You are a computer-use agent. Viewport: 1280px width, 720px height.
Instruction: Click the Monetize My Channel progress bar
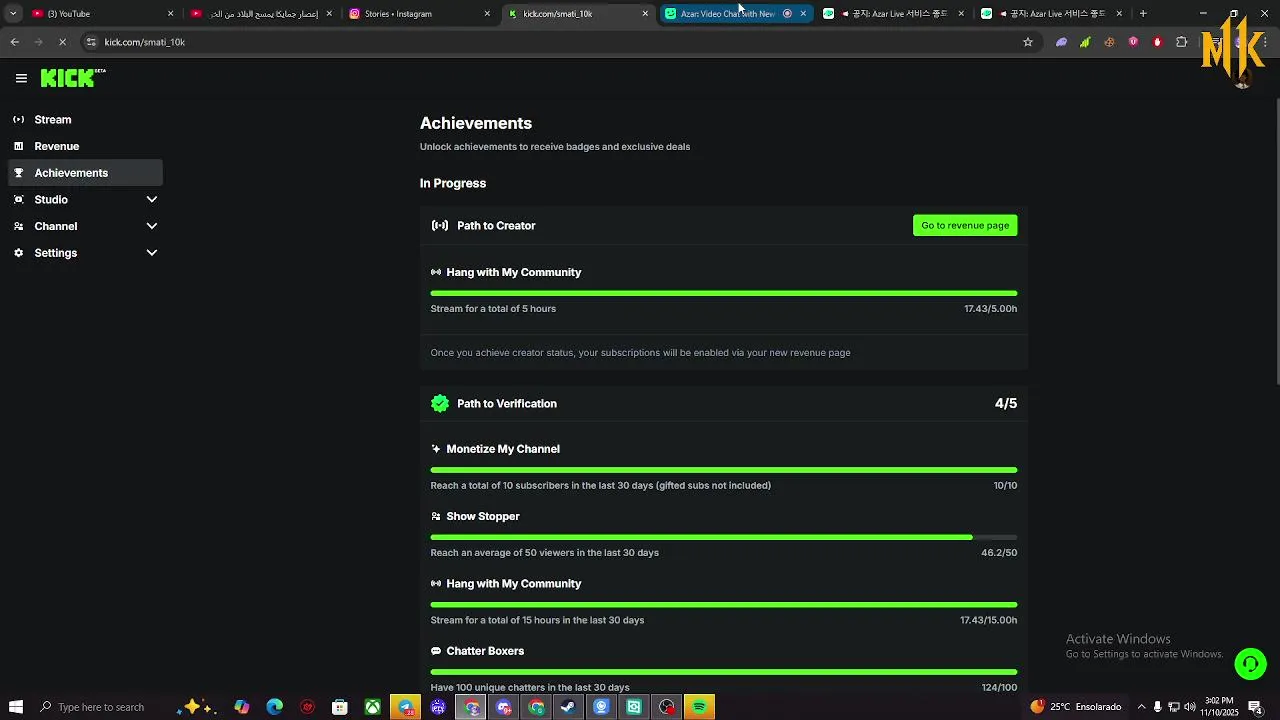point(724,470)
